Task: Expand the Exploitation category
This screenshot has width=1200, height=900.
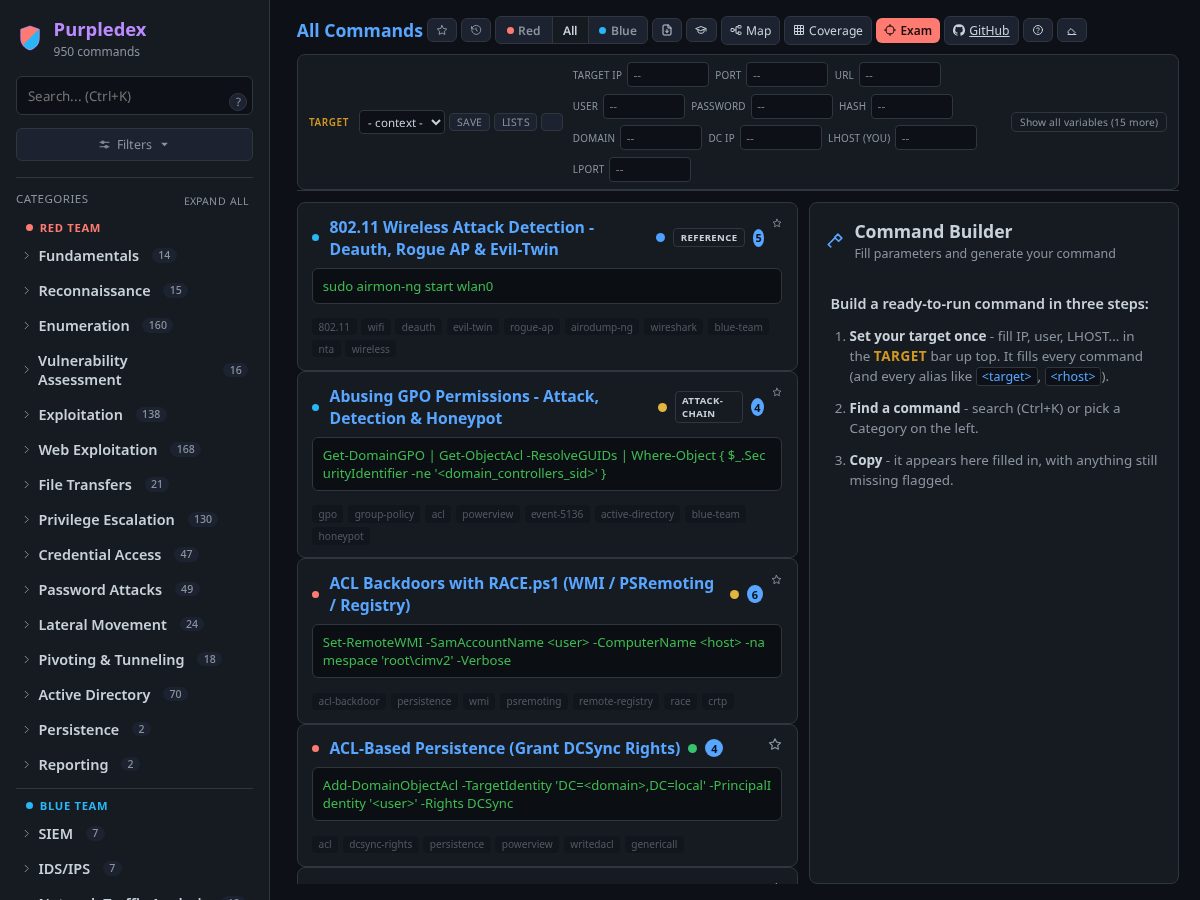Action: [134, 415]
